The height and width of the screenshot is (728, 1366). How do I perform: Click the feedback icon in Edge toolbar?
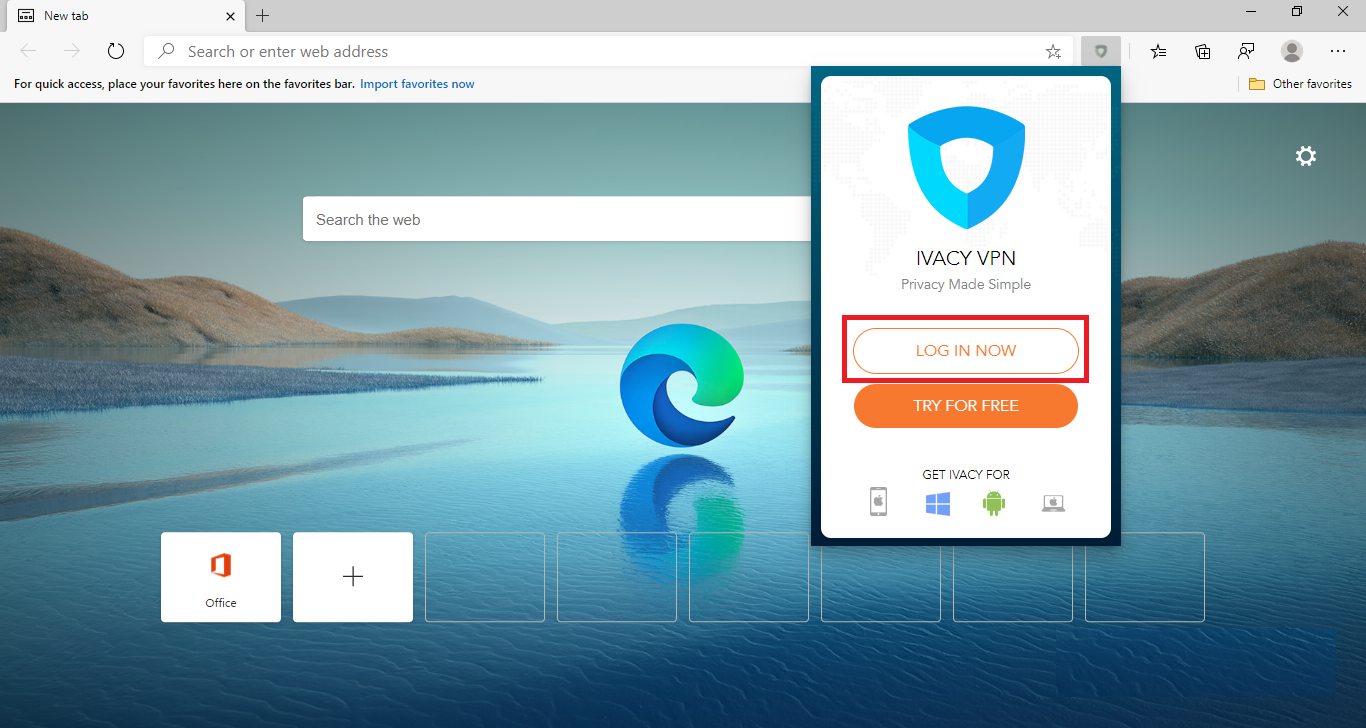1246,51
